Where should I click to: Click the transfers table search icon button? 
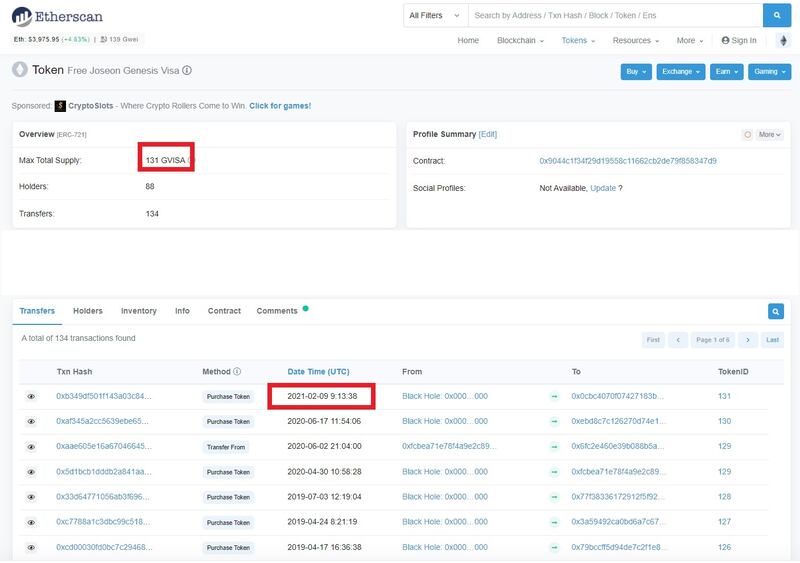pyautogui.click(x=776, y=311)
